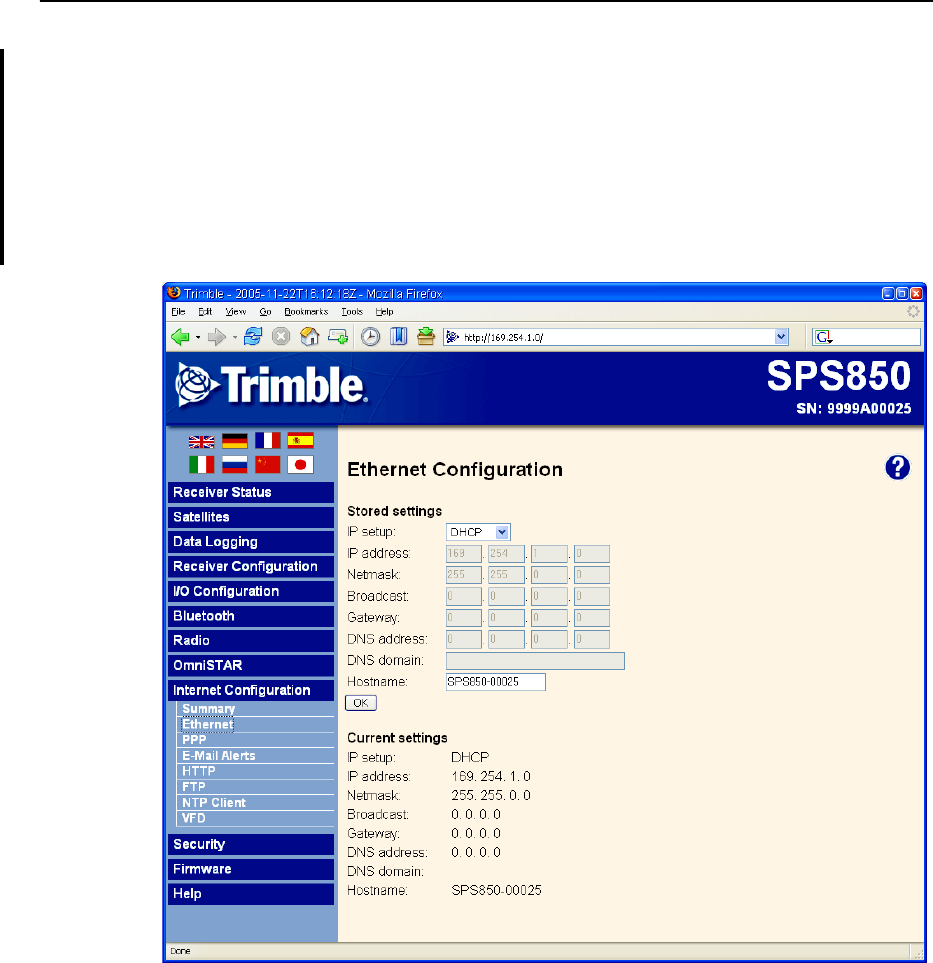Viewport: 933px width, 963px height.
Task: Open the OmniSTAR section
Action: (251, 665)
